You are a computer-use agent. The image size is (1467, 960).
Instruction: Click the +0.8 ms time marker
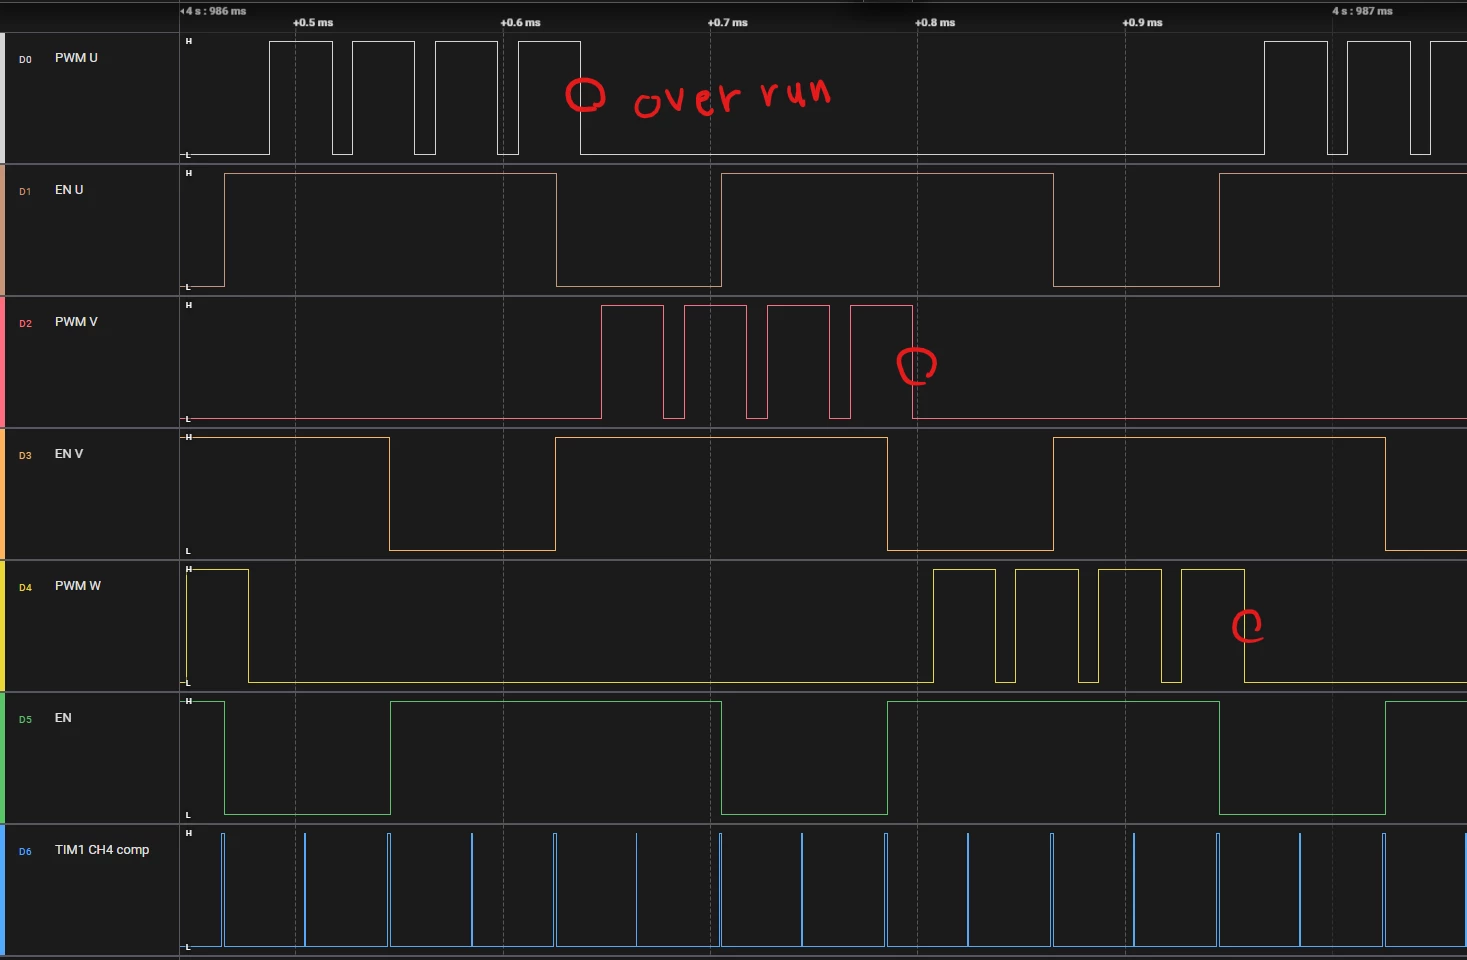pos(935,23)
